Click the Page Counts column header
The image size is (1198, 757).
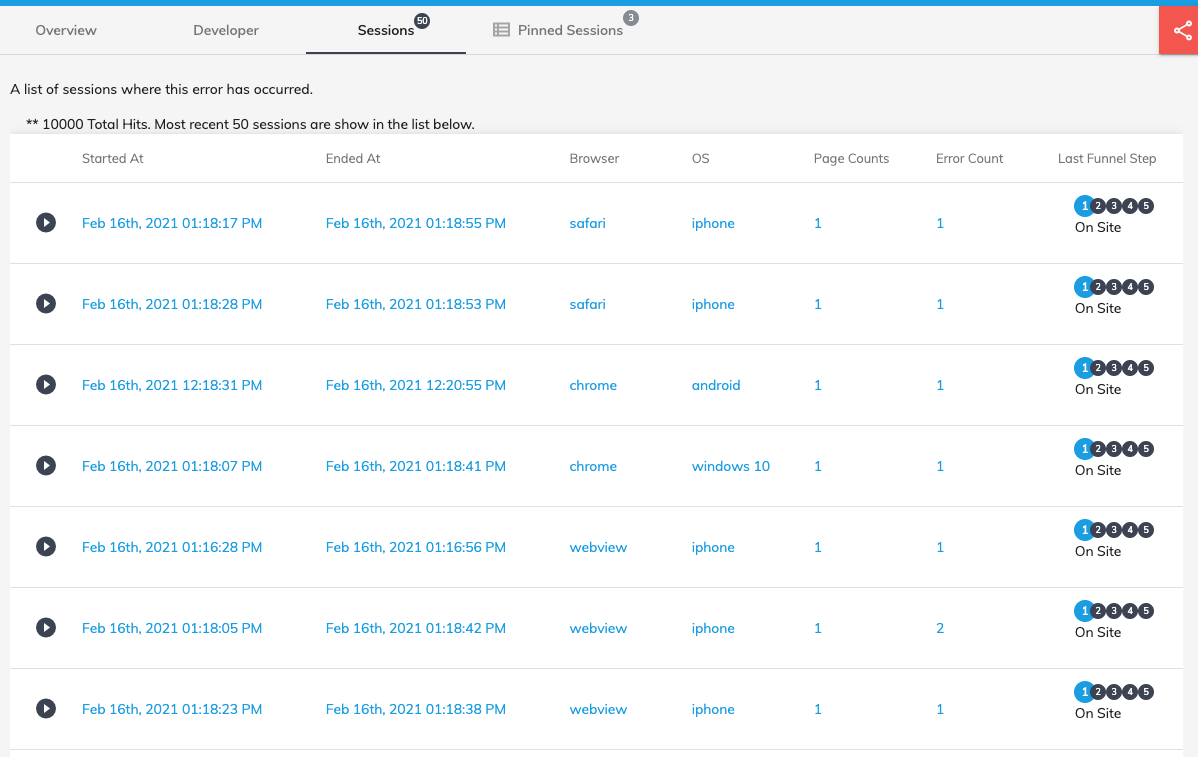(x=851, y=158)
